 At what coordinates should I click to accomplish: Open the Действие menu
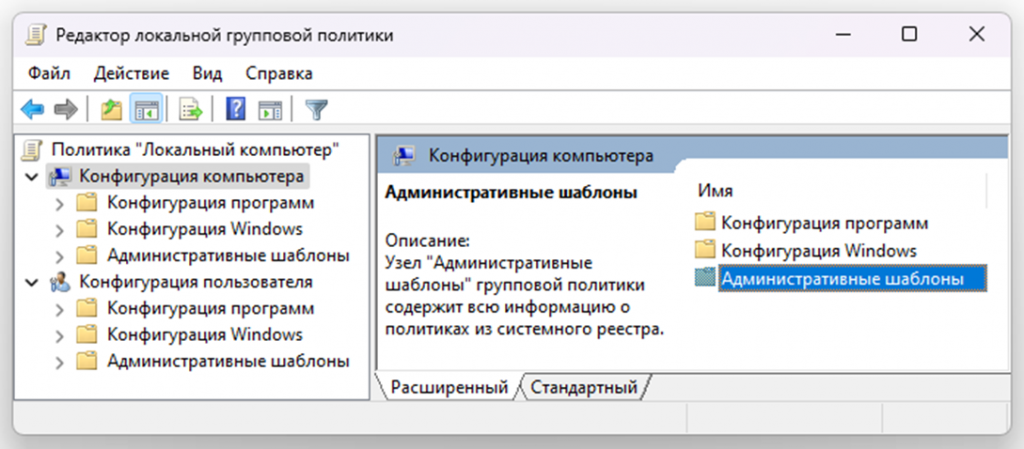[131, 73]
